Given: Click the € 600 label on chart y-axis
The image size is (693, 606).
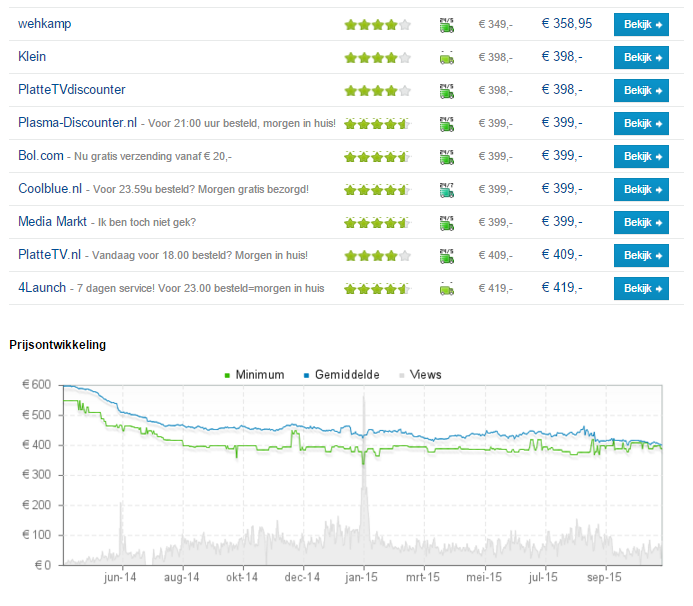Looking at the screenshot, I should 37,385.
